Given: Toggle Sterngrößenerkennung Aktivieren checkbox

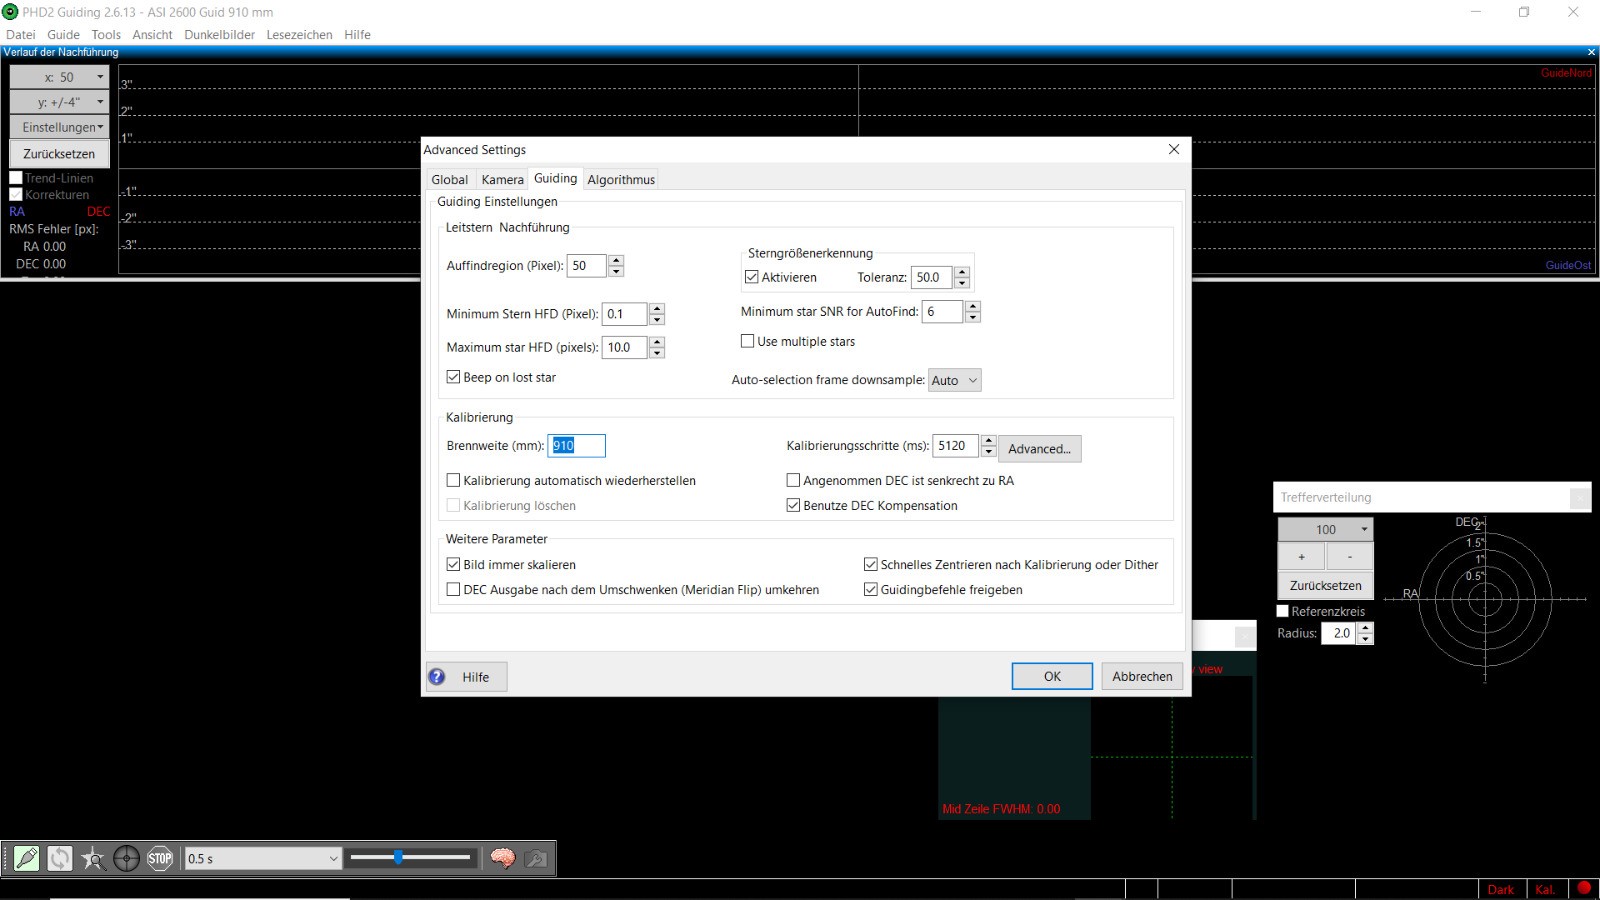Looking at the screenshot, I should pos(752,277).
